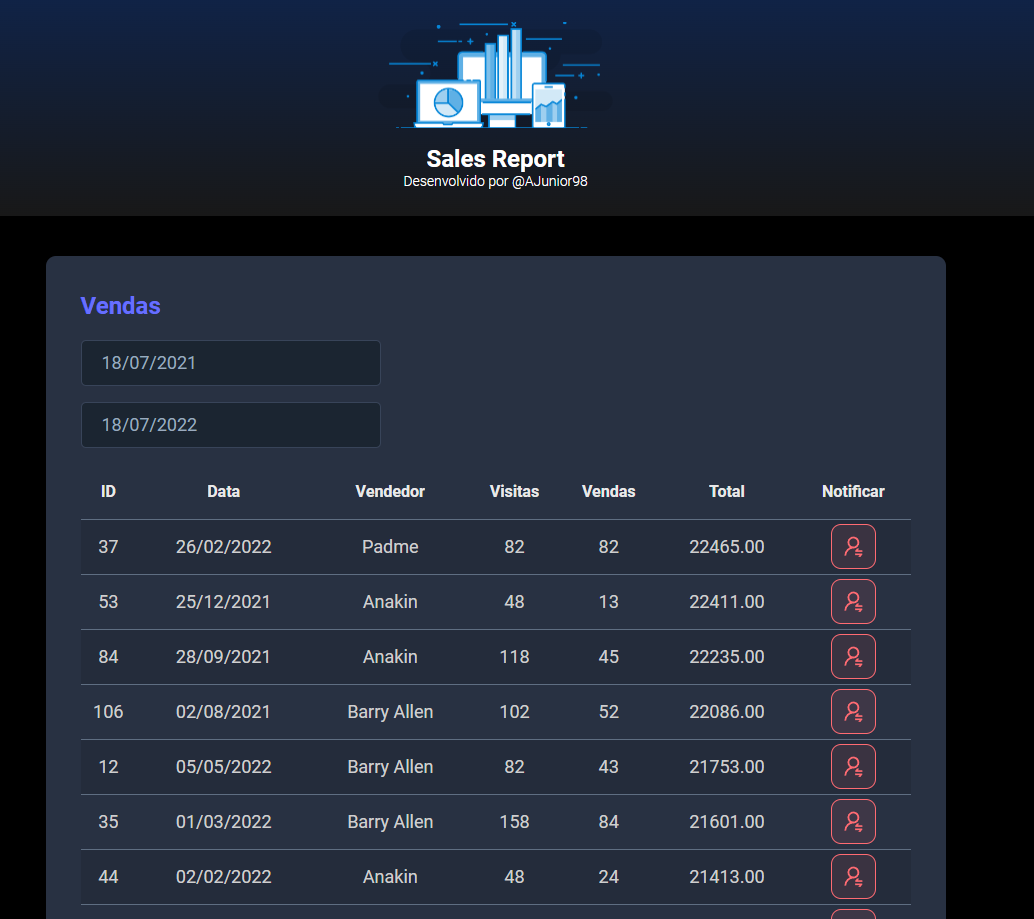Open the start date picker showing 18/07/2021
The image size is (1034, 919).
(230, 363)
